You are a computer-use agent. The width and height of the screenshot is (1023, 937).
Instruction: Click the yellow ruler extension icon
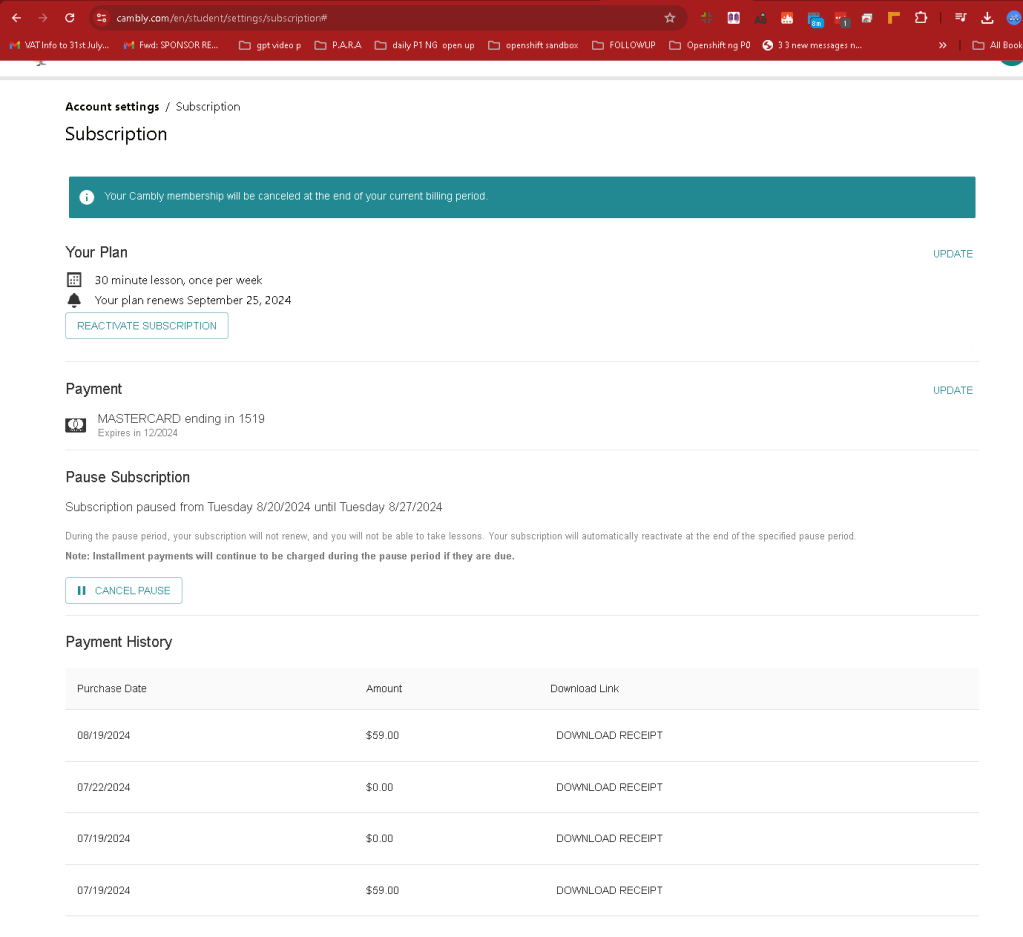pyautogui.click(x=894, y=18)
